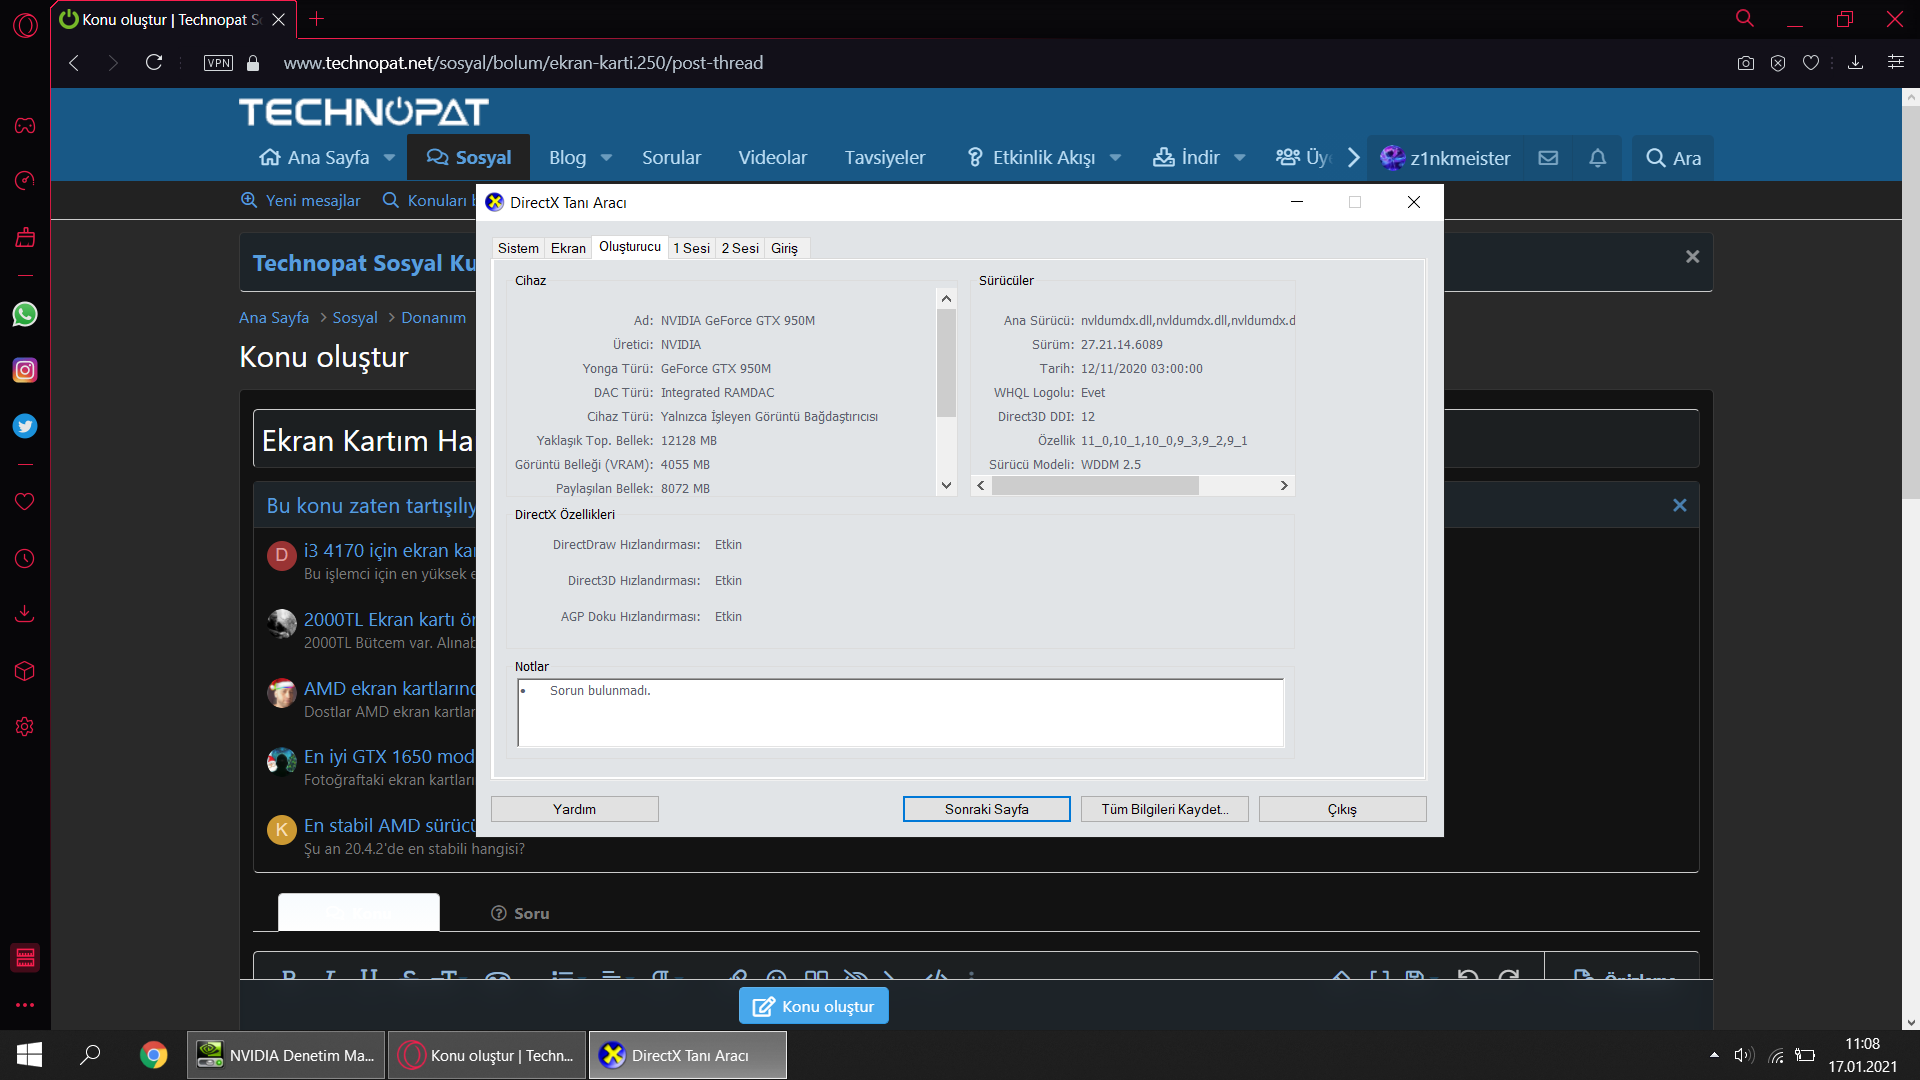Expand Etkinlik Akışı dropdown arrow
This screenshot has width=1920, height=1080.
[1115, 158]
